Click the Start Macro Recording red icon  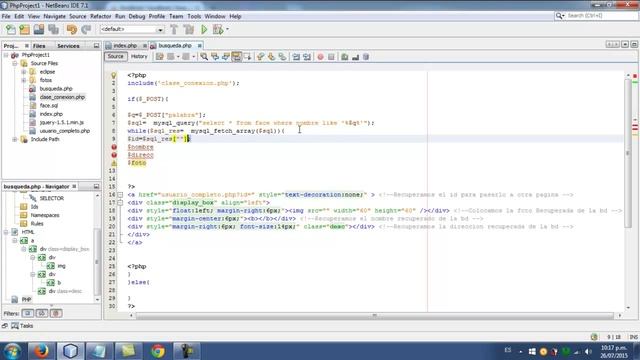(x=320, y=57)
